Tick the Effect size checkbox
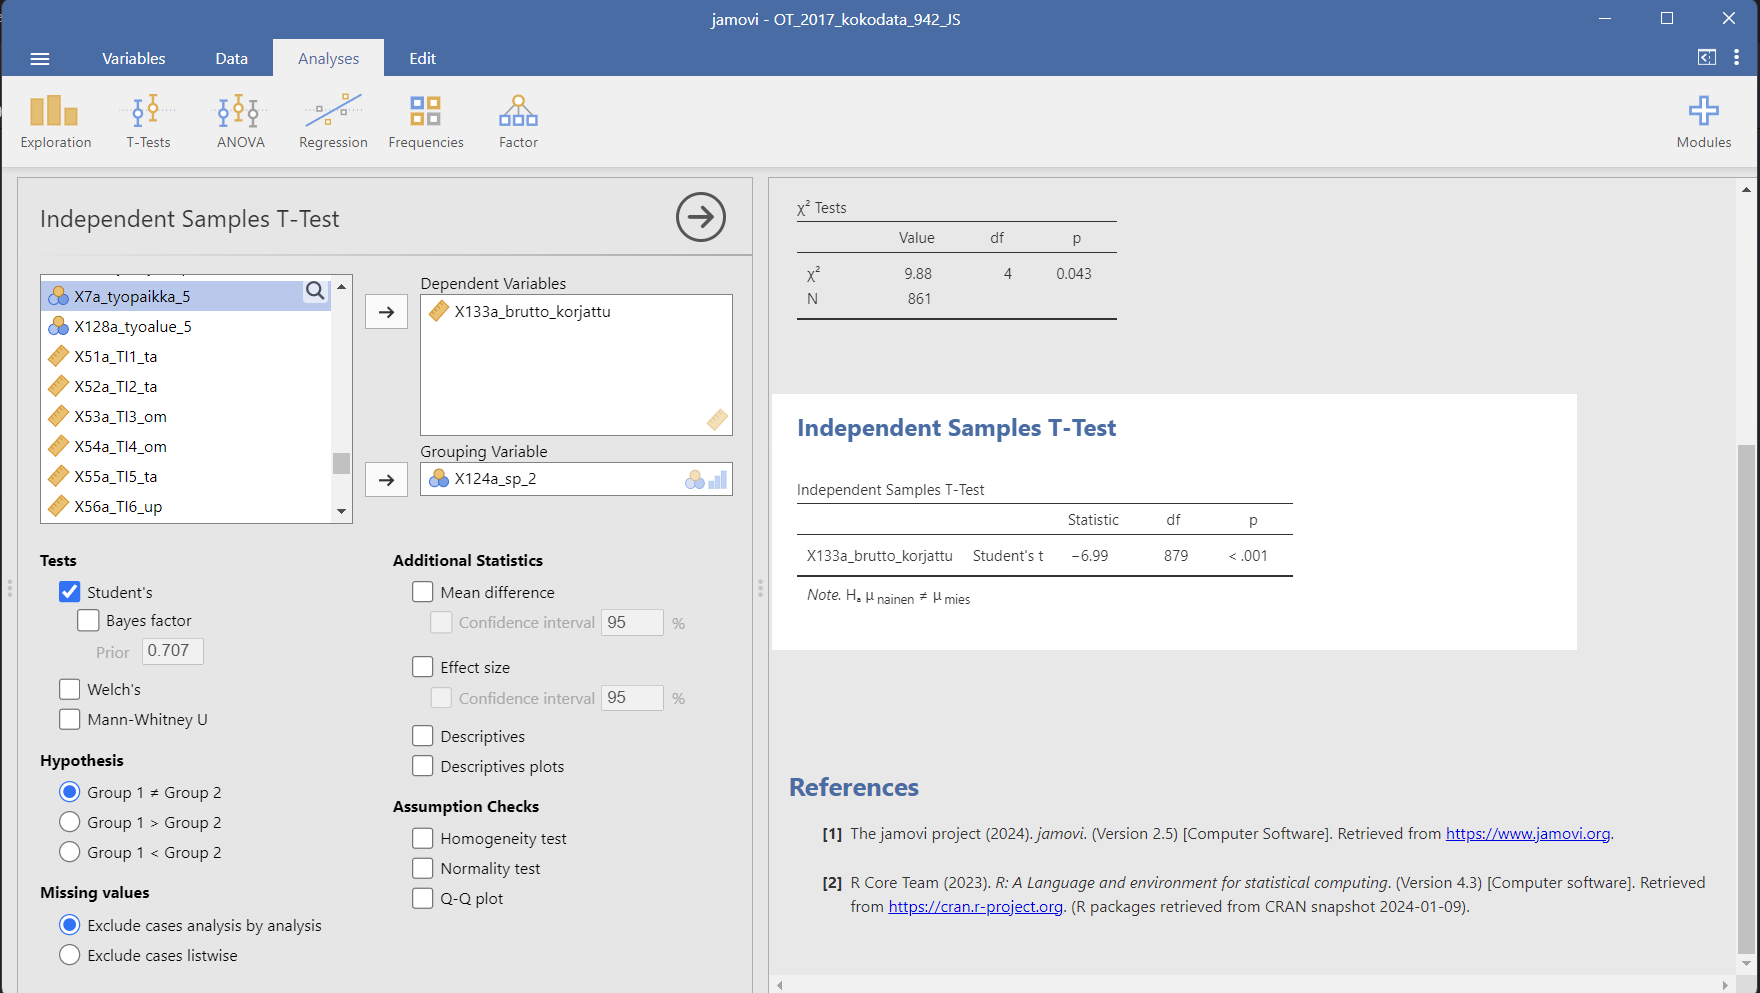Viewport: 1760px width, 993px height. click(x=423, y=667)
